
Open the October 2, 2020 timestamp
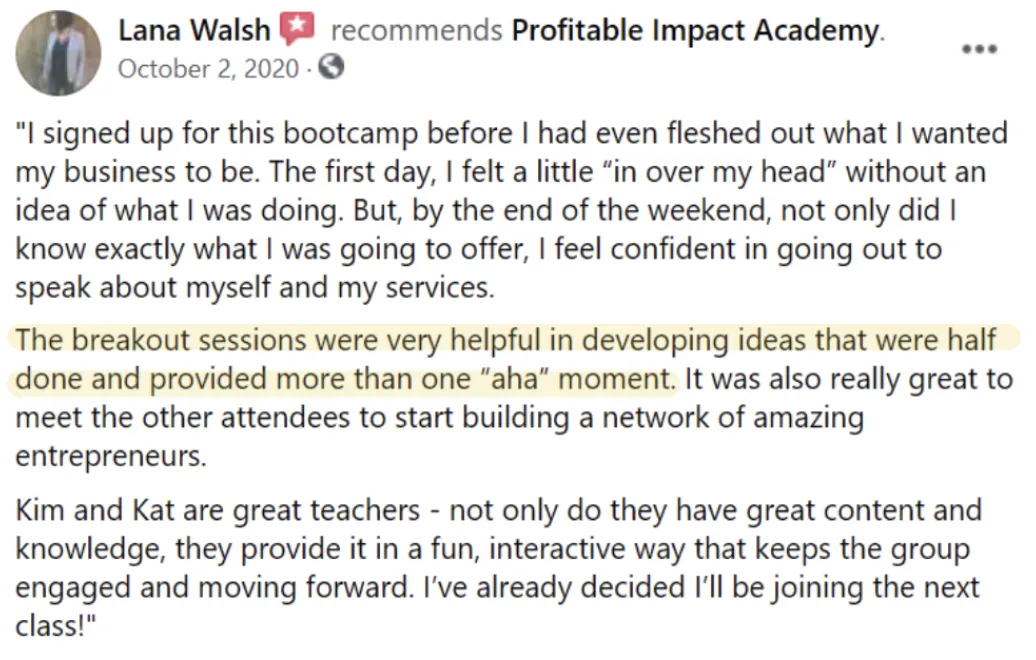pyautogui.click(x=208, y=68)
